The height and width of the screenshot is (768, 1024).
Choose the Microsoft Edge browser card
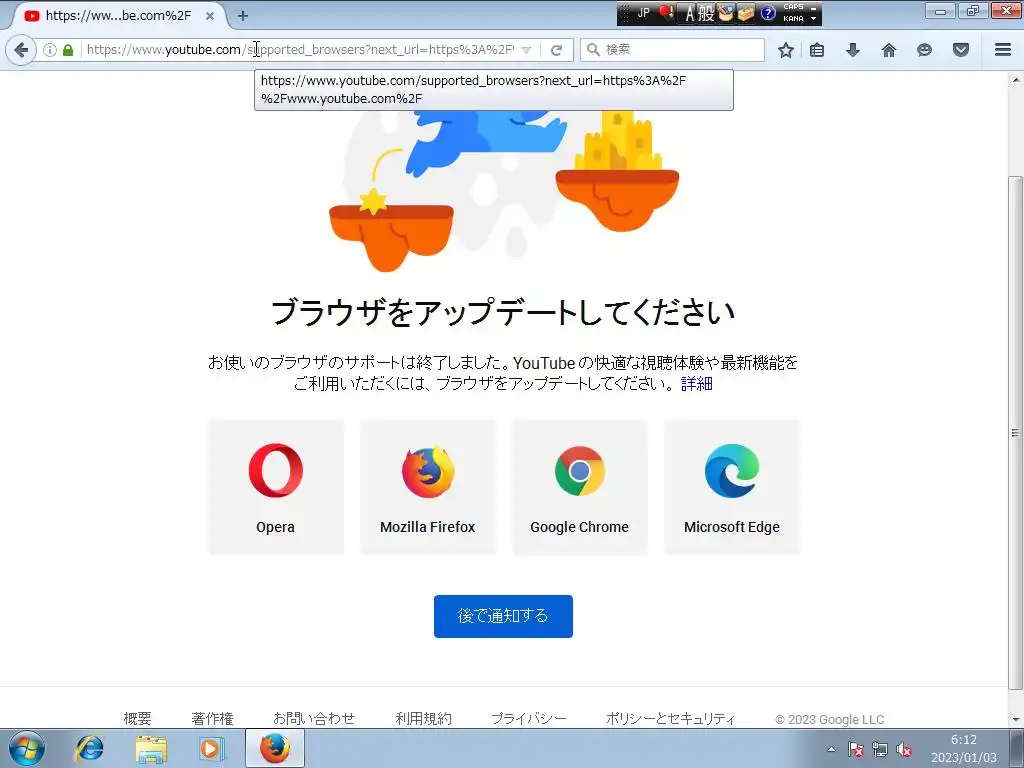[x=732, y=487]
